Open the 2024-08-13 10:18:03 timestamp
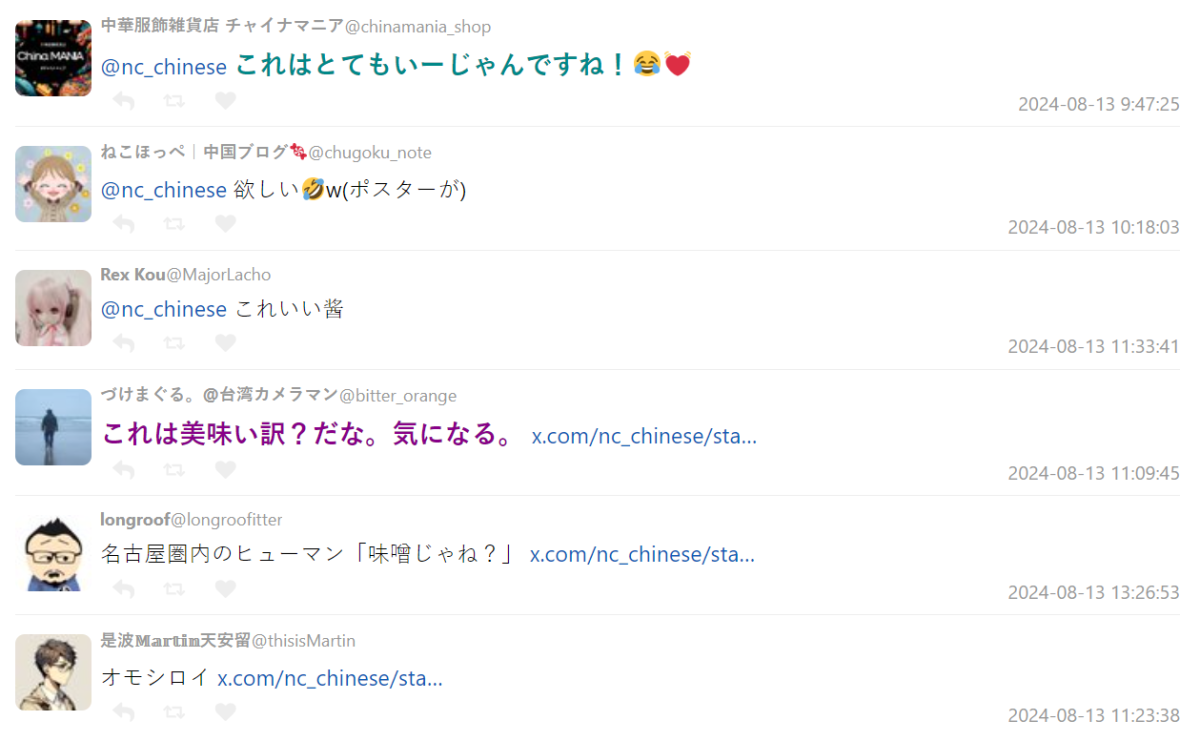This screenshot has width=1200, height=741. [x=1093, y=227]
